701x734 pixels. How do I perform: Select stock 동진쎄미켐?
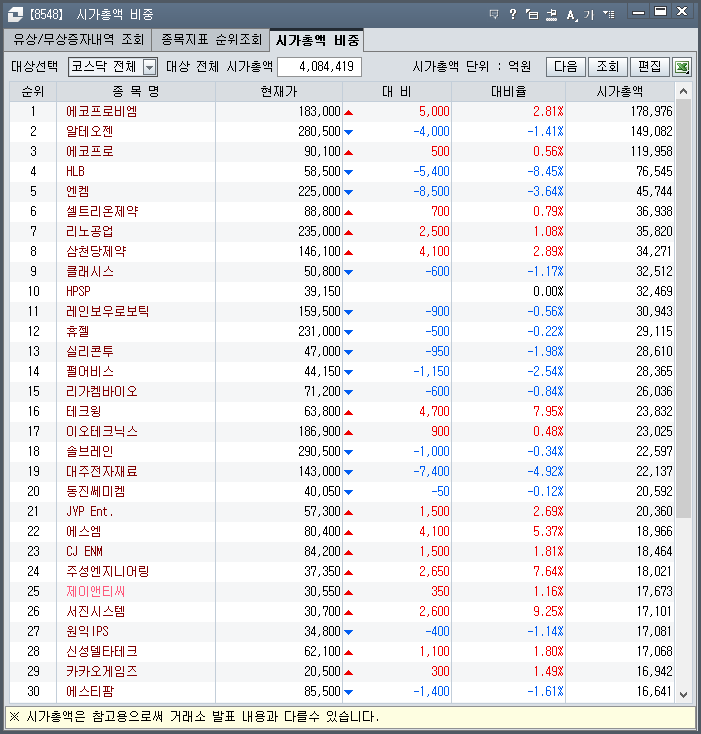95,492
